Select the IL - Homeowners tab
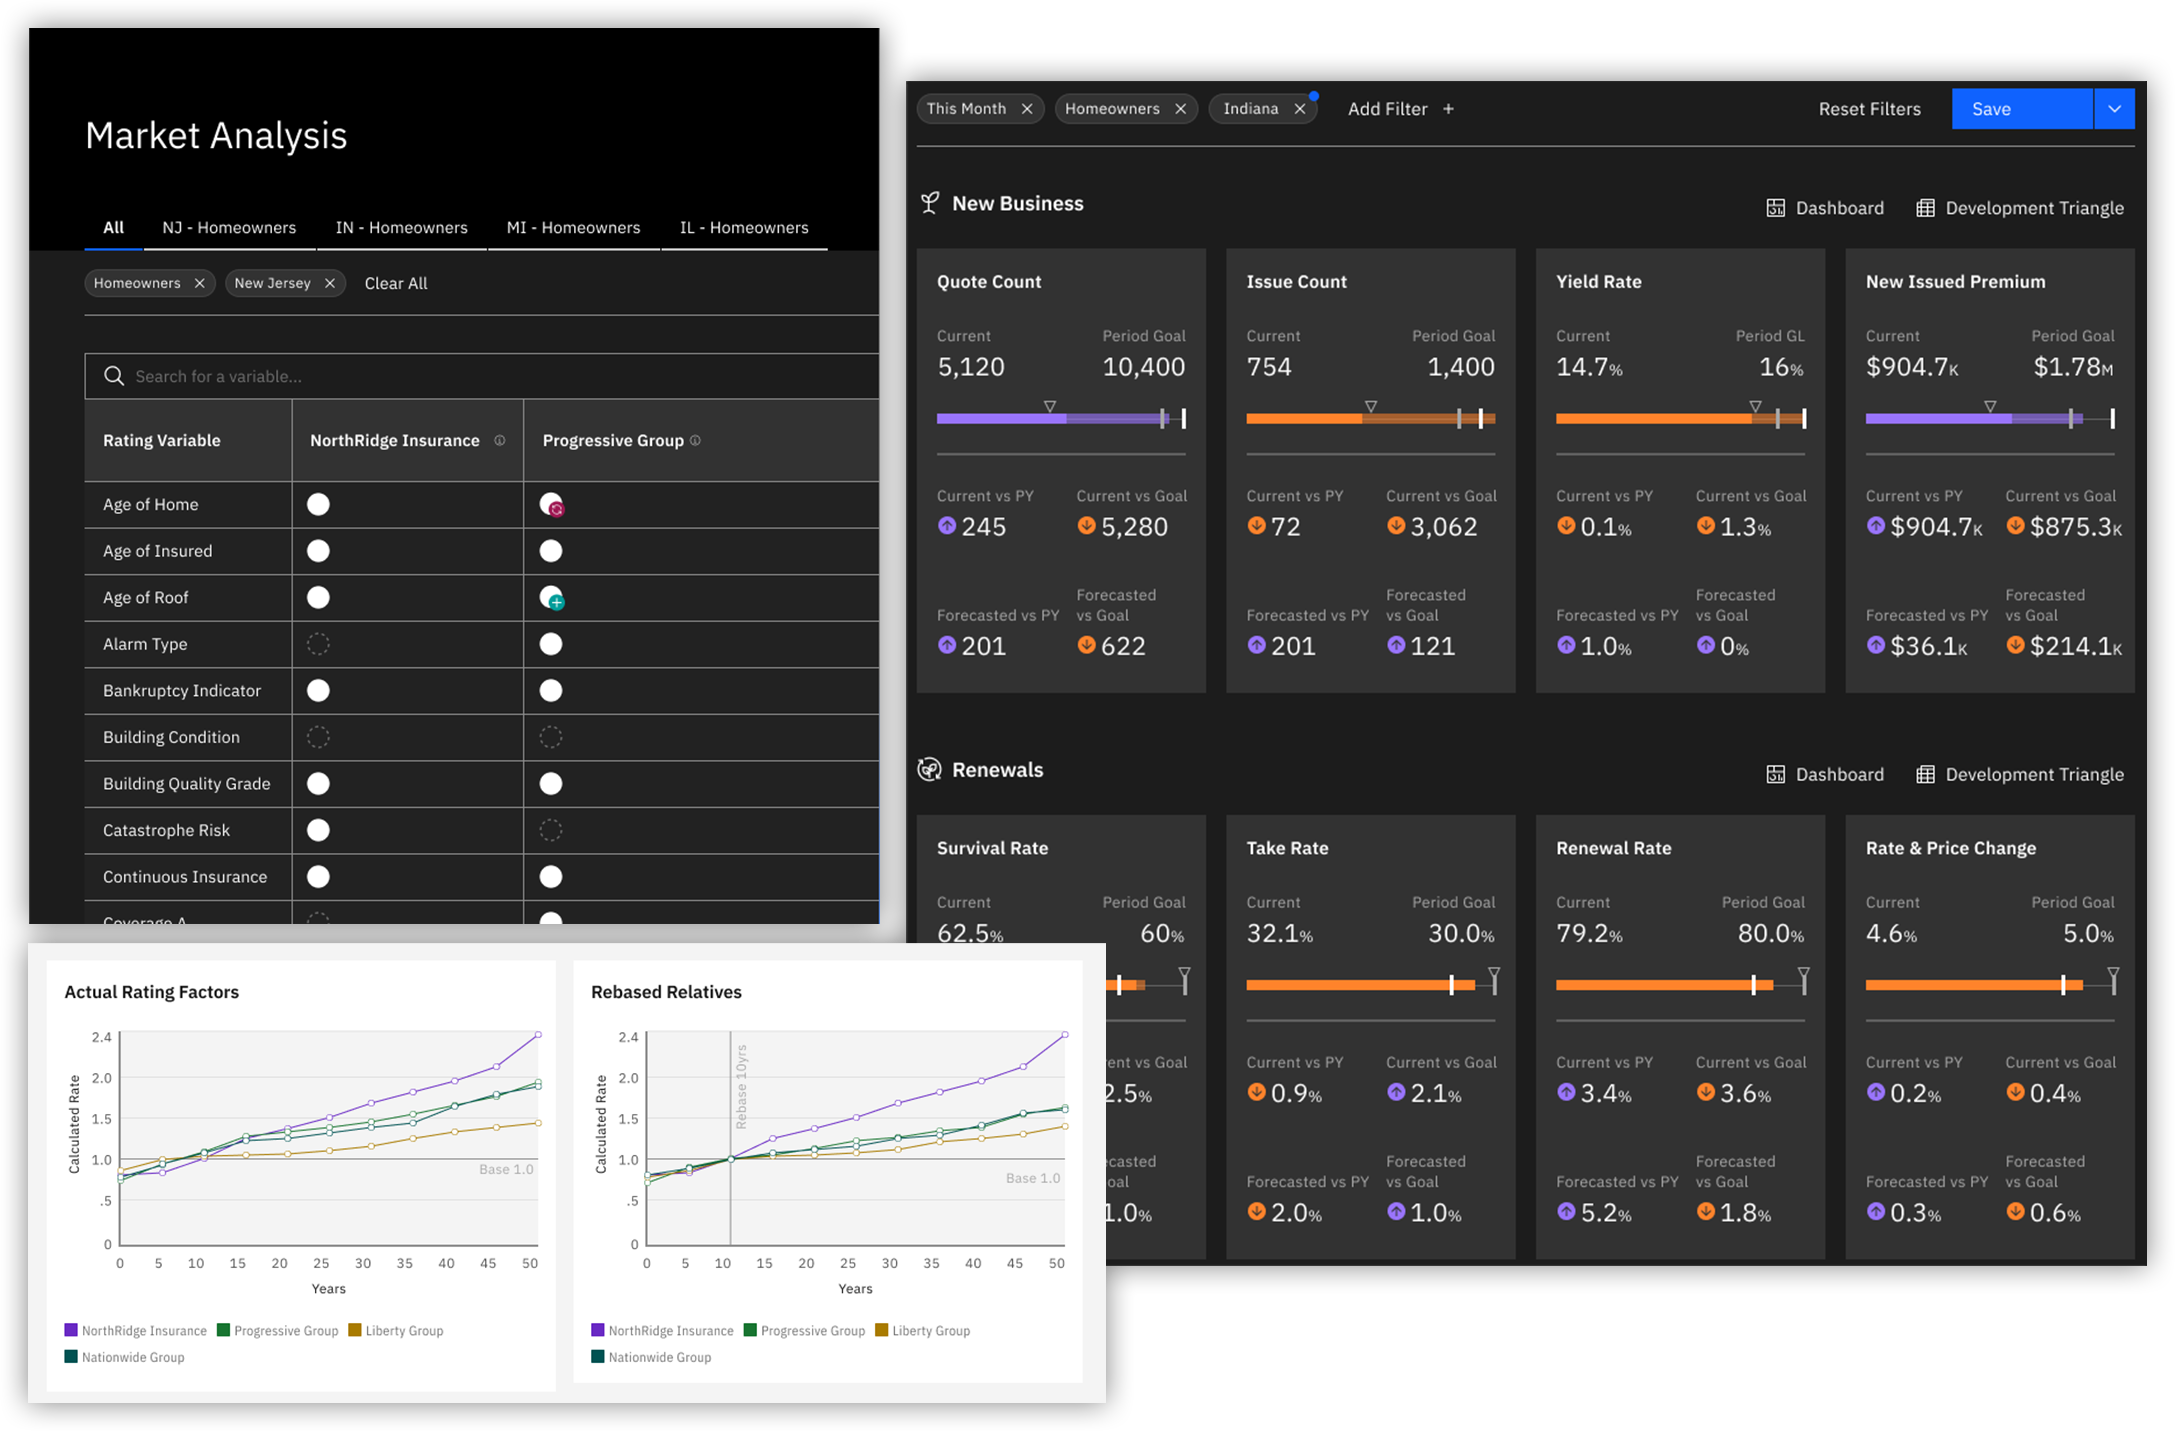This screenshot has height=1431, width=2175. [744, 228]
